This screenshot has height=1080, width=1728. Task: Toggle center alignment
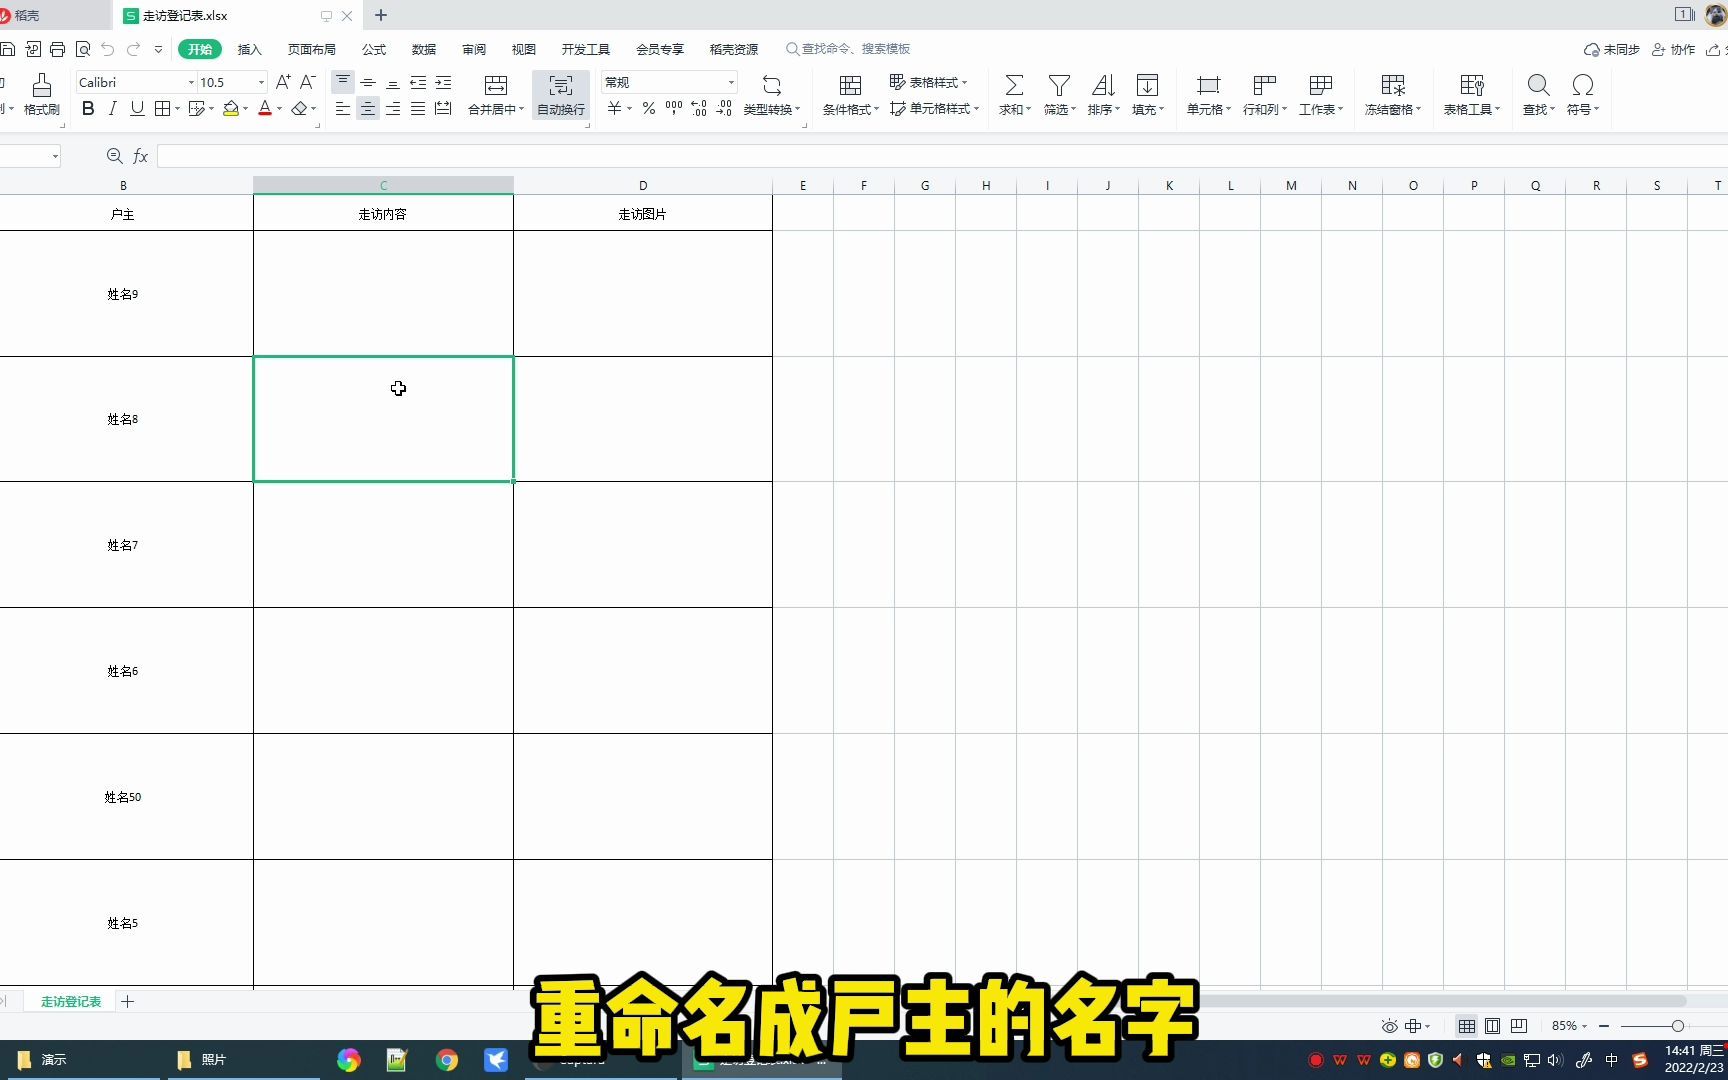click(367, 109)
